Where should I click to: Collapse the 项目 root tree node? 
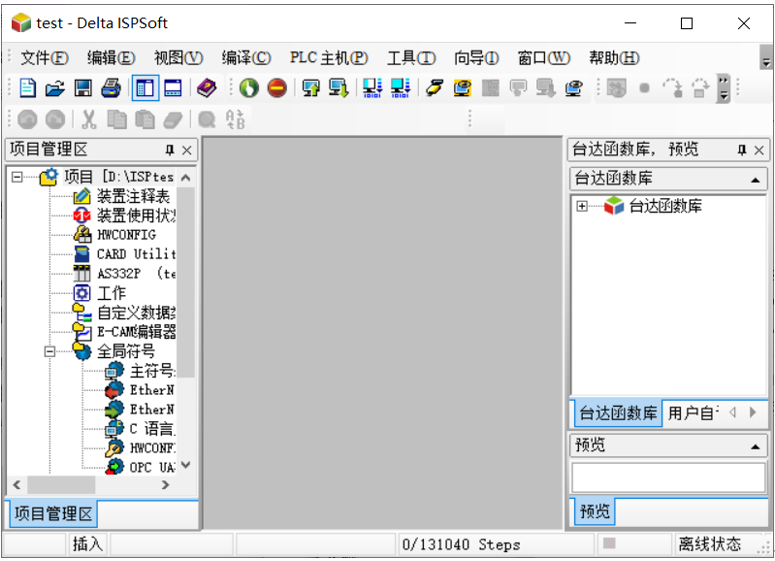[x=17, y=177]
